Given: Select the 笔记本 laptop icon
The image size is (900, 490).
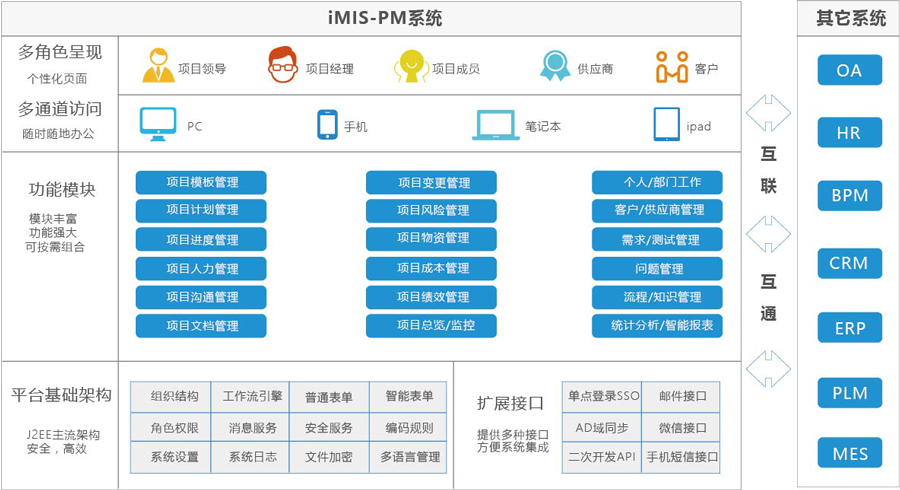Looking at the screenshot, I should pos(496,124).
